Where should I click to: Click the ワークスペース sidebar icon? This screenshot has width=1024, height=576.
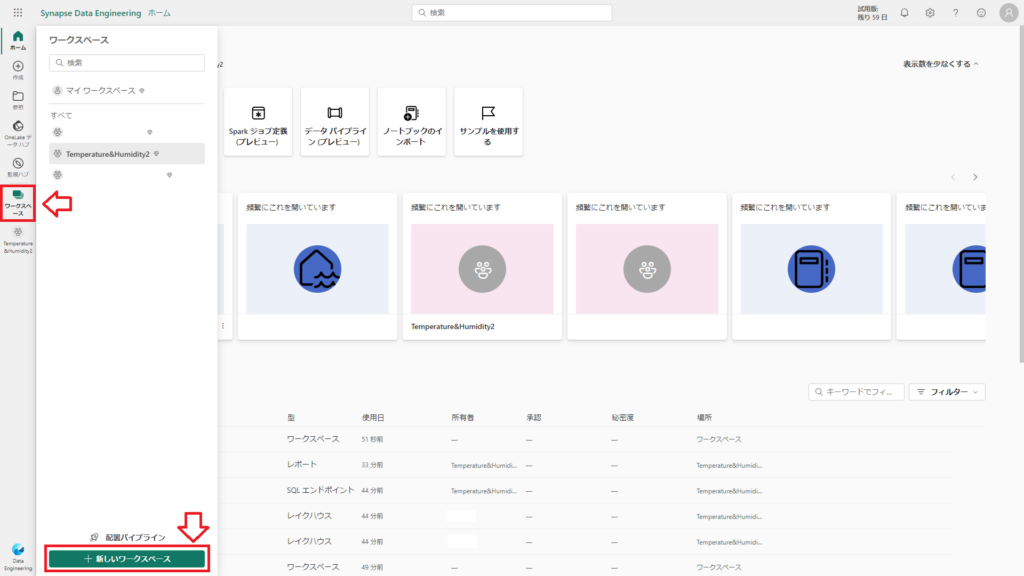pyautogui.click(x=18, y=201)
